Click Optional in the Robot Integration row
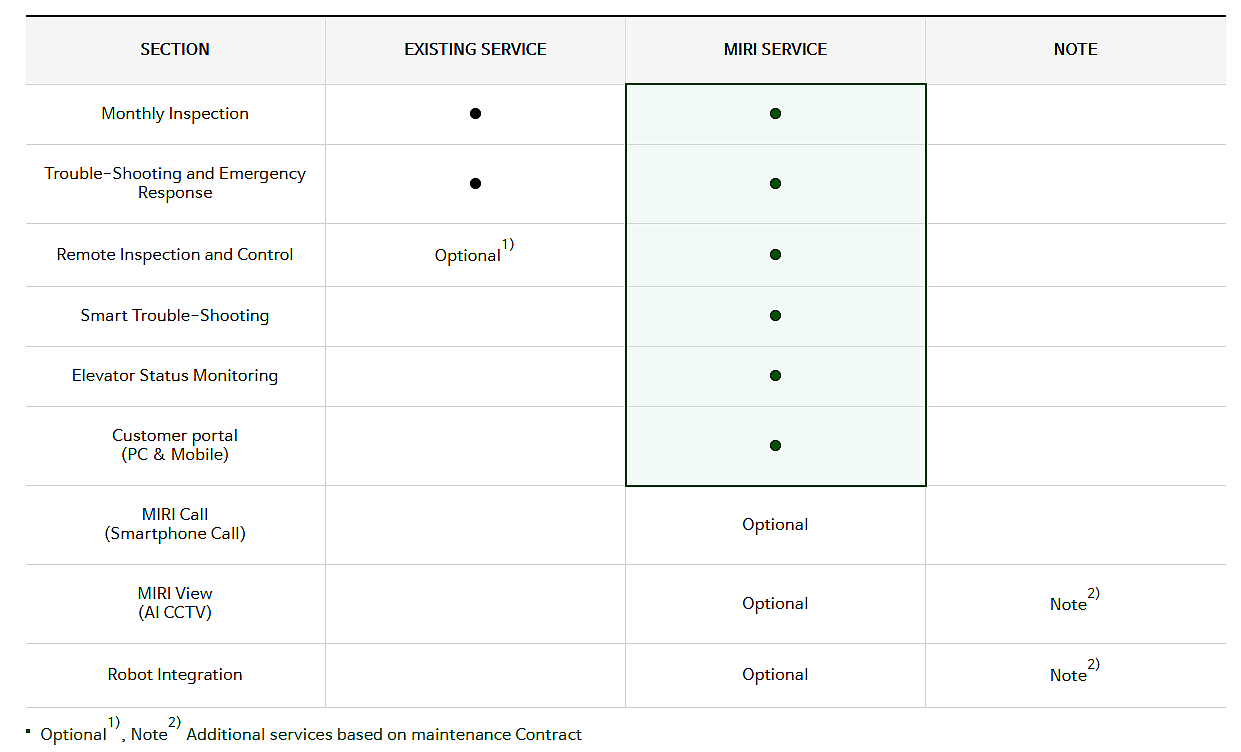Image resolution: width=1241 pixels, height=752 pixels. (775, 675)
